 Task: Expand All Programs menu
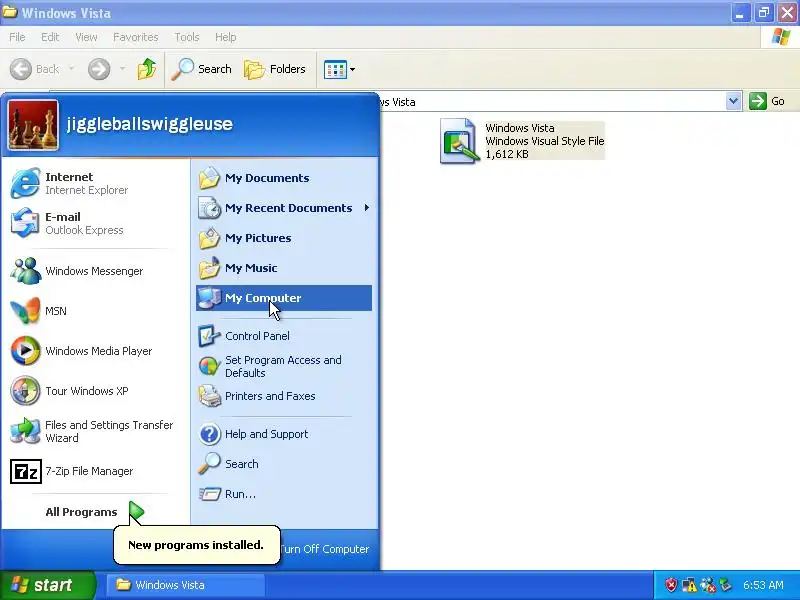(95, 512)
